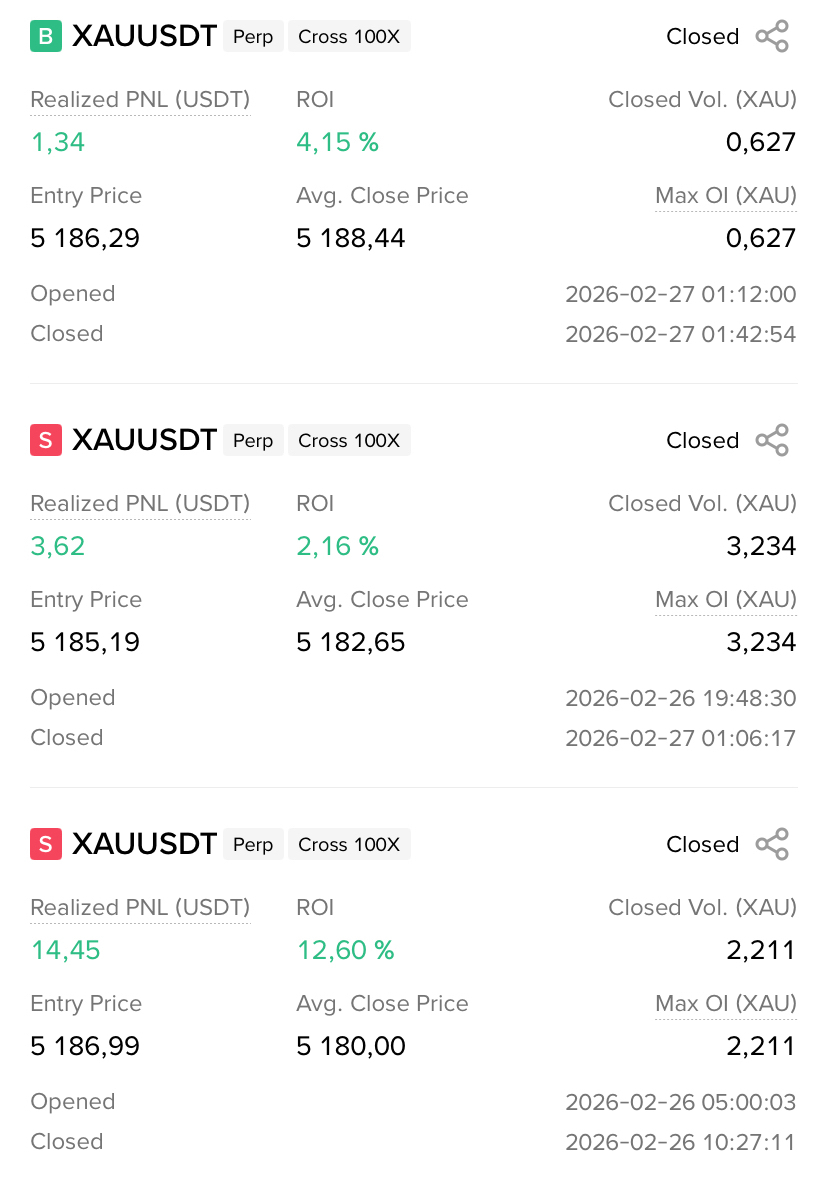Click the Perp tag on the first position
This screenshot has height=1191, width=828.
coord(253,37)
